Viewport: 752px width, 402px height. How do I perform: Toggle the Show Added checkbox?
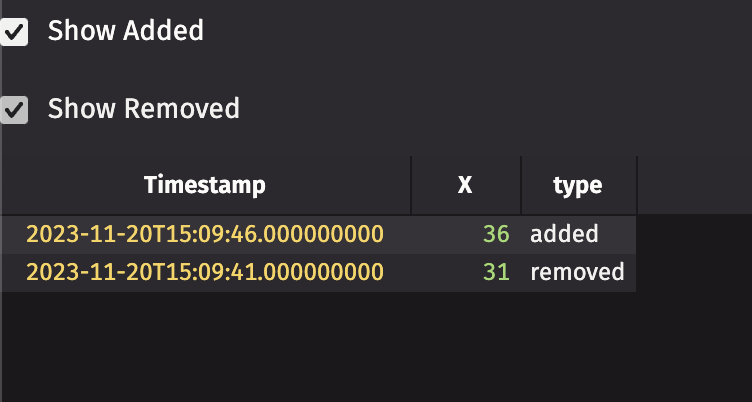pyautogui.click(x=14, y=32)
